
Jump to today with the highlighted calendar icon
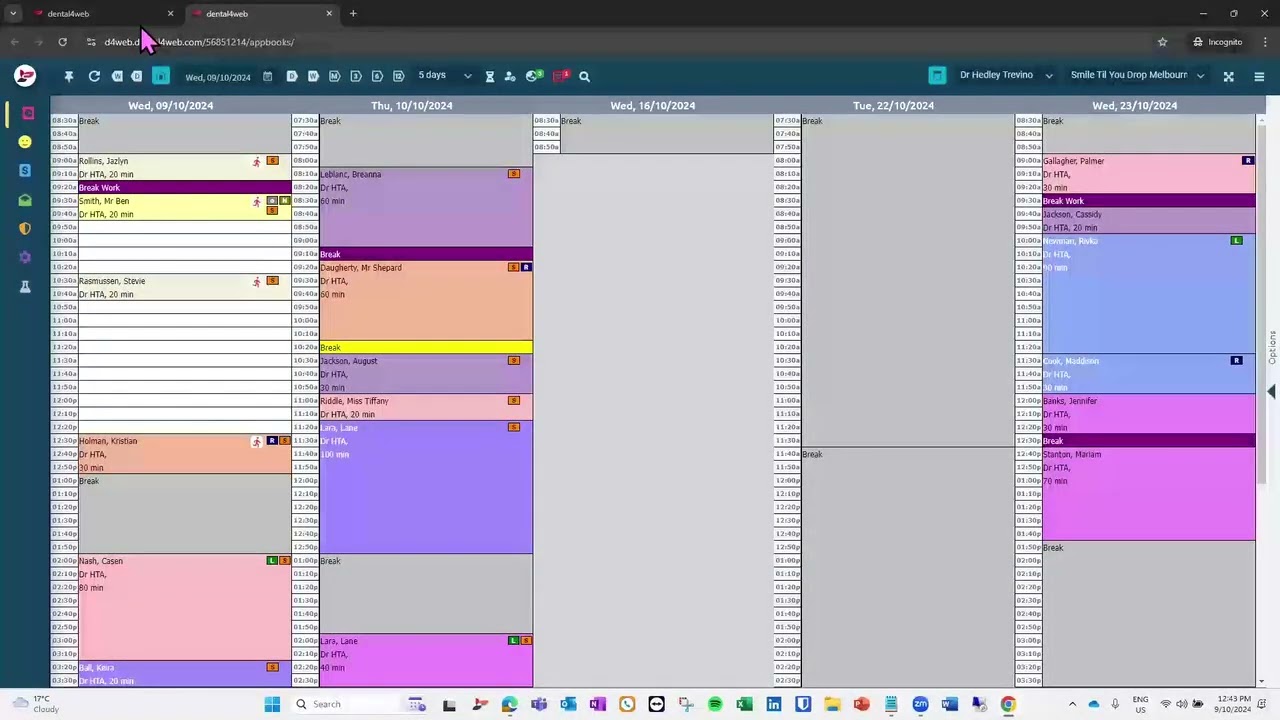[x=161, y=76]
